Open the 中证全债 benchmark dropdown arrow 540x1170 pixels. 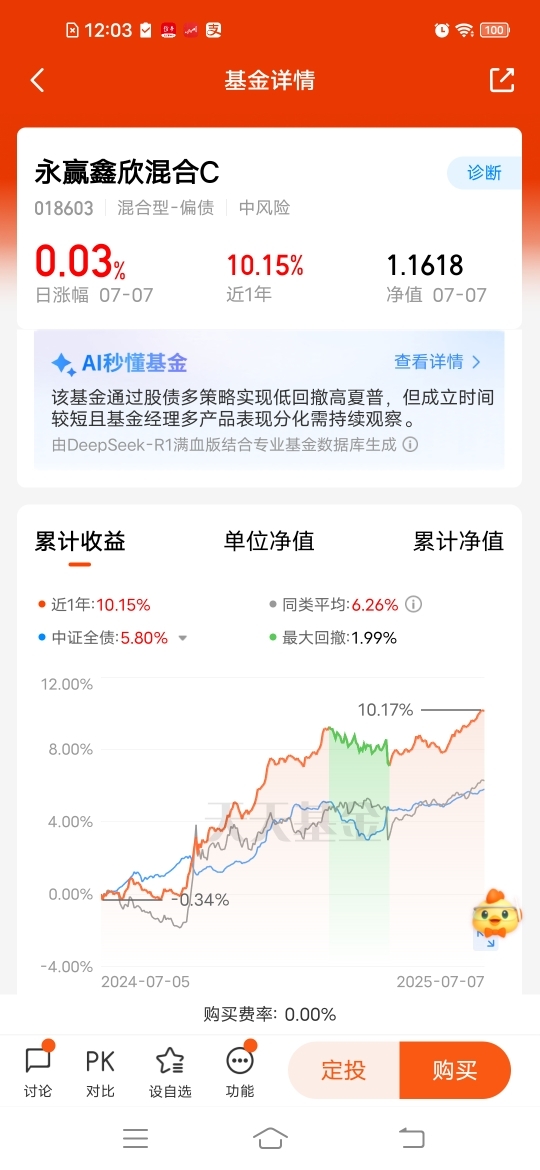[182, 639]
